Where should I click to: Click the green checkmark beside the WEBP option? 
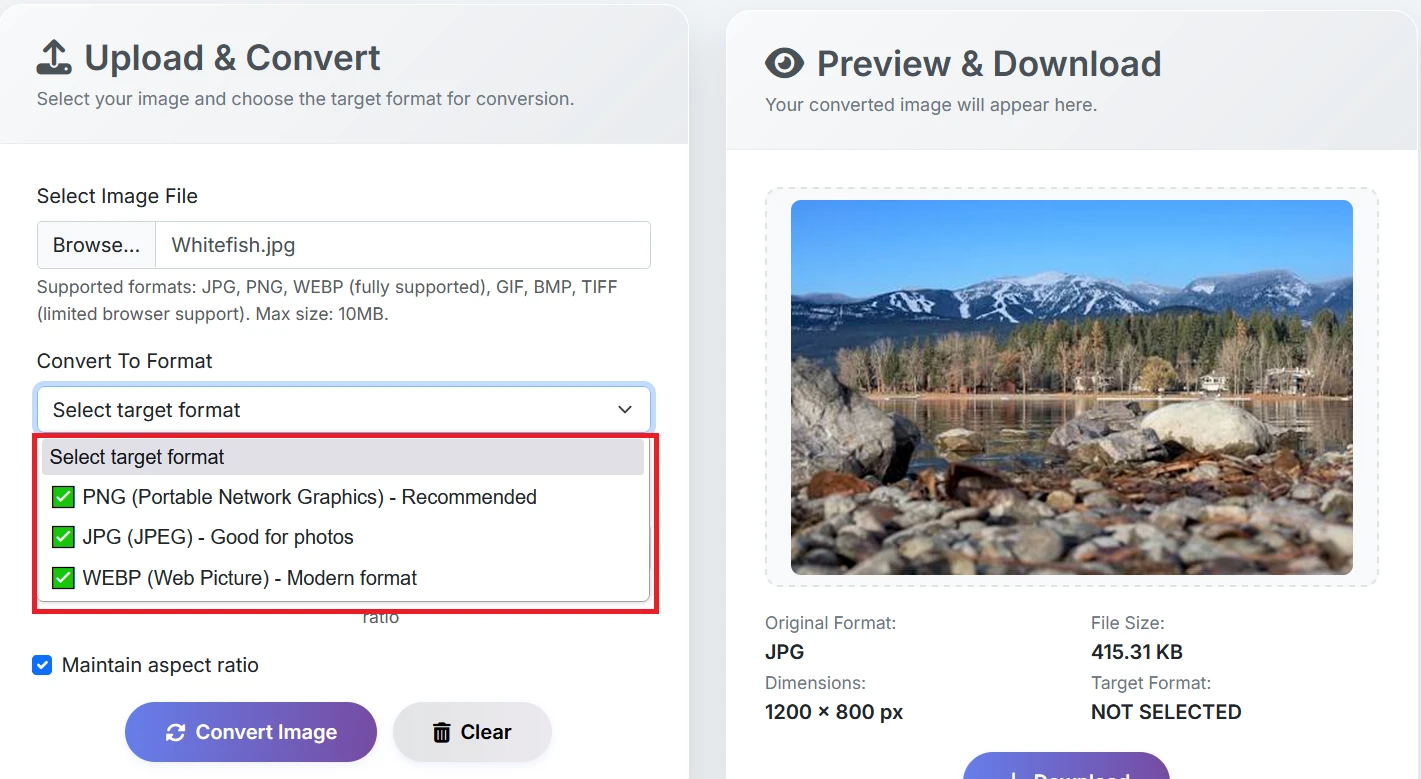pyautogui.click(x=62, y=577)
